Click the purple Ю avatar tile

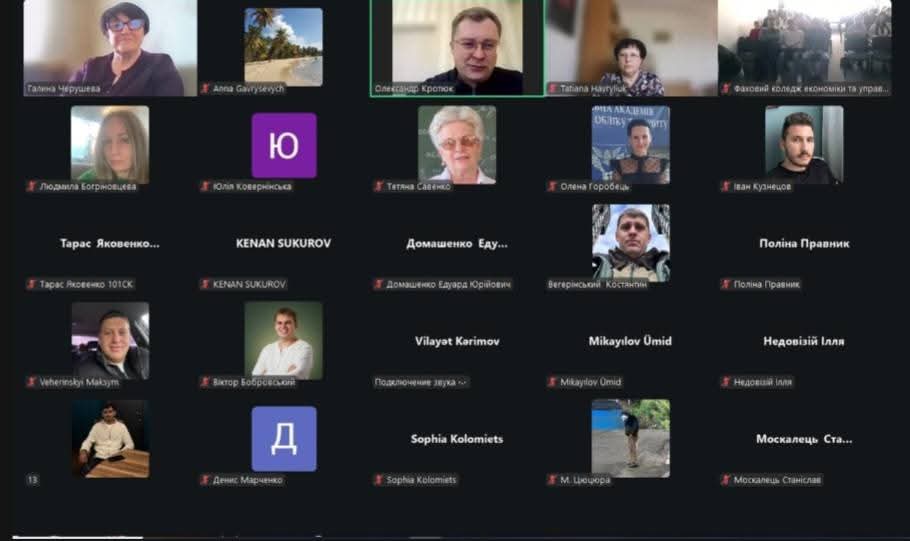[x=284, y=145]
